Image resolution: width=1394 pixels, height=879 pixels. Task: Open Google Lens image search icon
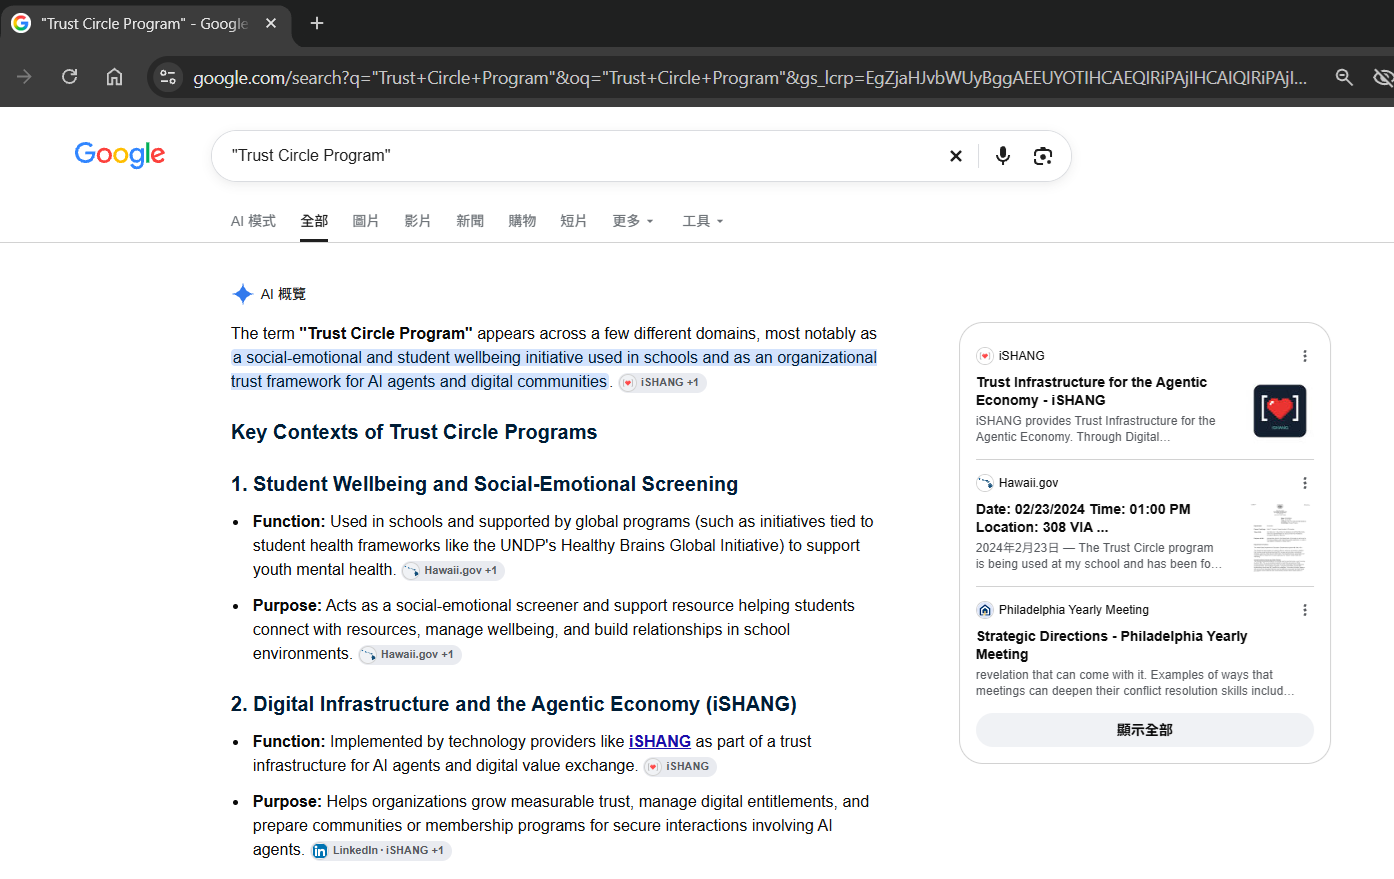tap(1043, 156)
